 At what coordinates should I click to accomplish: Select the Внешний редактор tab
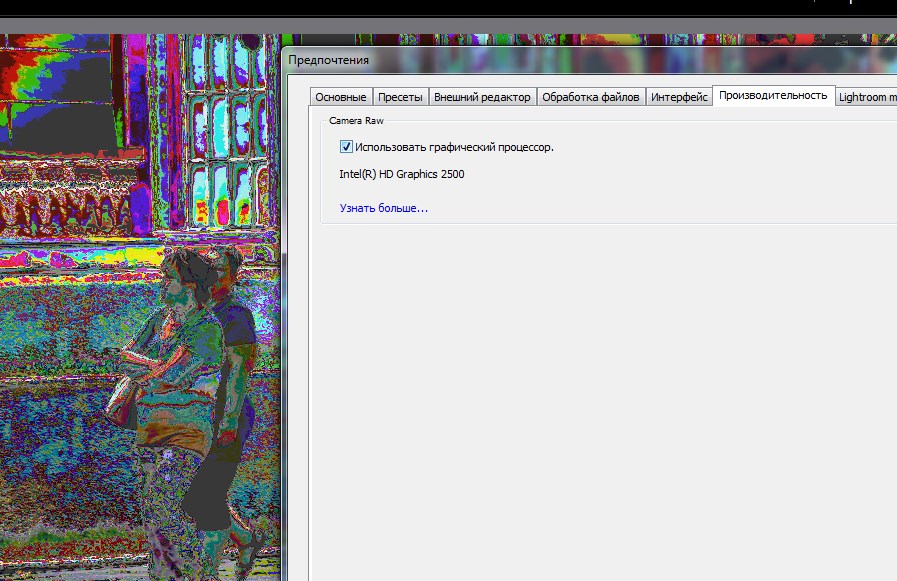pyautogui.click(x=482, y=97)
